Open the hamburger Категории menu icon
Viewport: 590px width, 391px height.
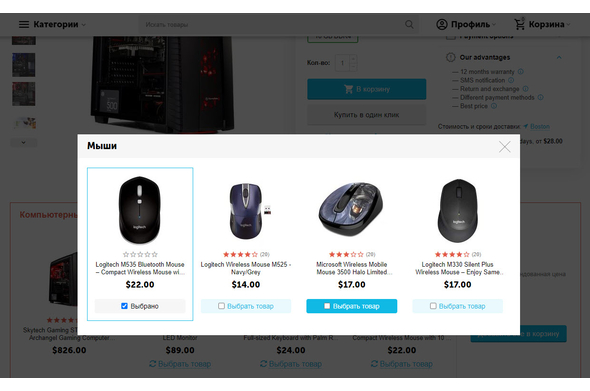pyautogui.click(x=24, y=24)
